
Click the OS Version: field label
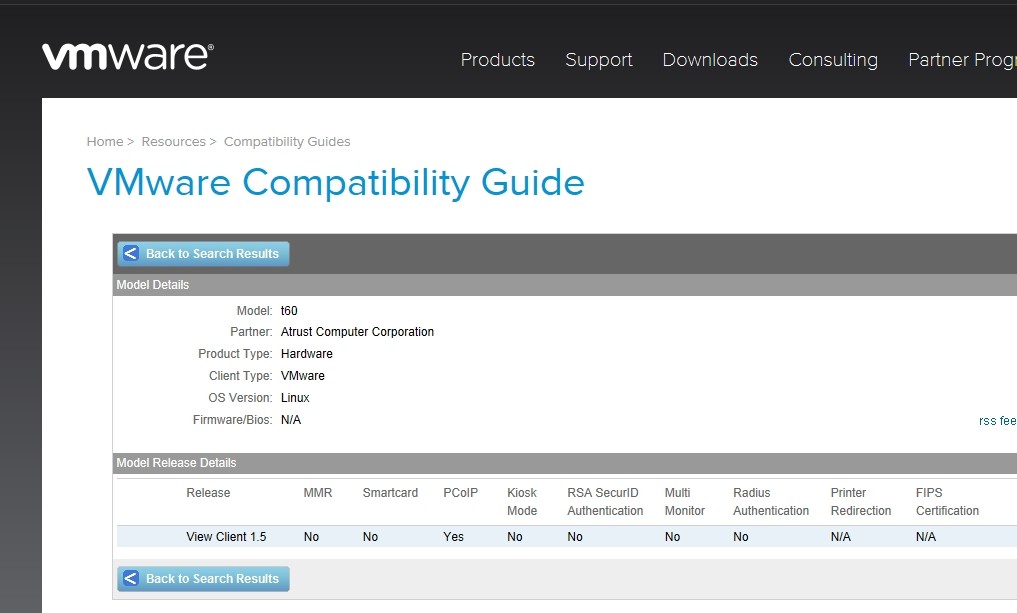pos(241,398)
